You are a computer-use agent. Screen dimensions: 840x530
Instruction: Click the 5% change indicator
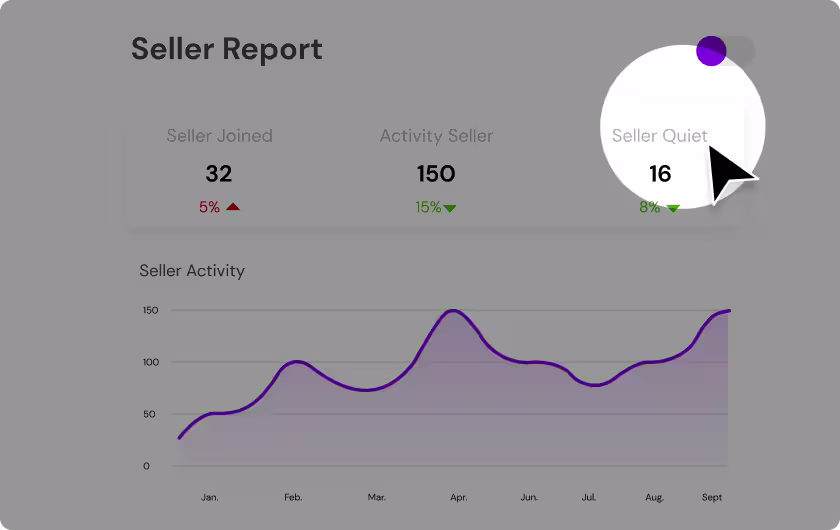click(x=209, y=207)
